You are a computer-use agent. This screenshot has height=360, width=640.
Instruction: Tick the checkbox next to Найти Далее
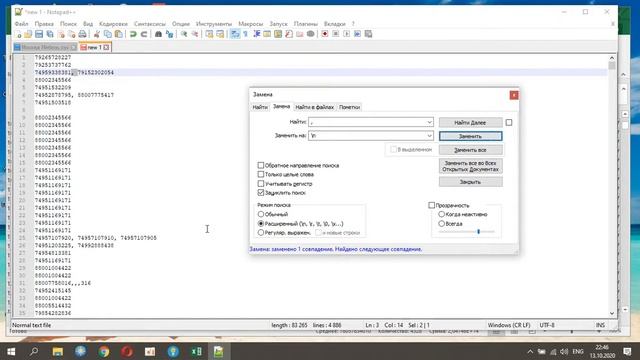click(509, 122)
